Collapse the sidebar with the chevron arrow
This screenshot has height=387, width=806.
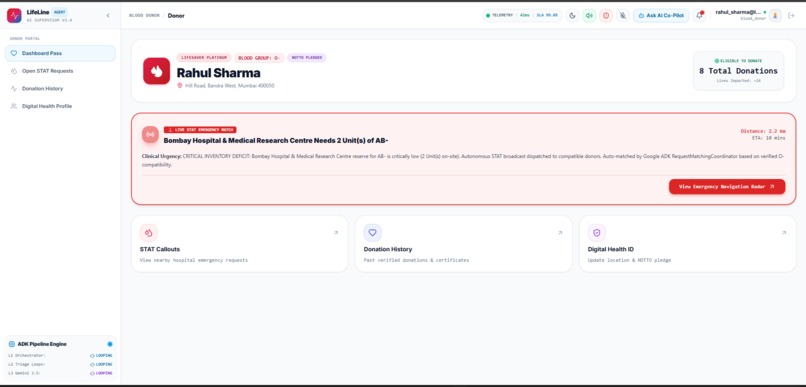(108, 15)
